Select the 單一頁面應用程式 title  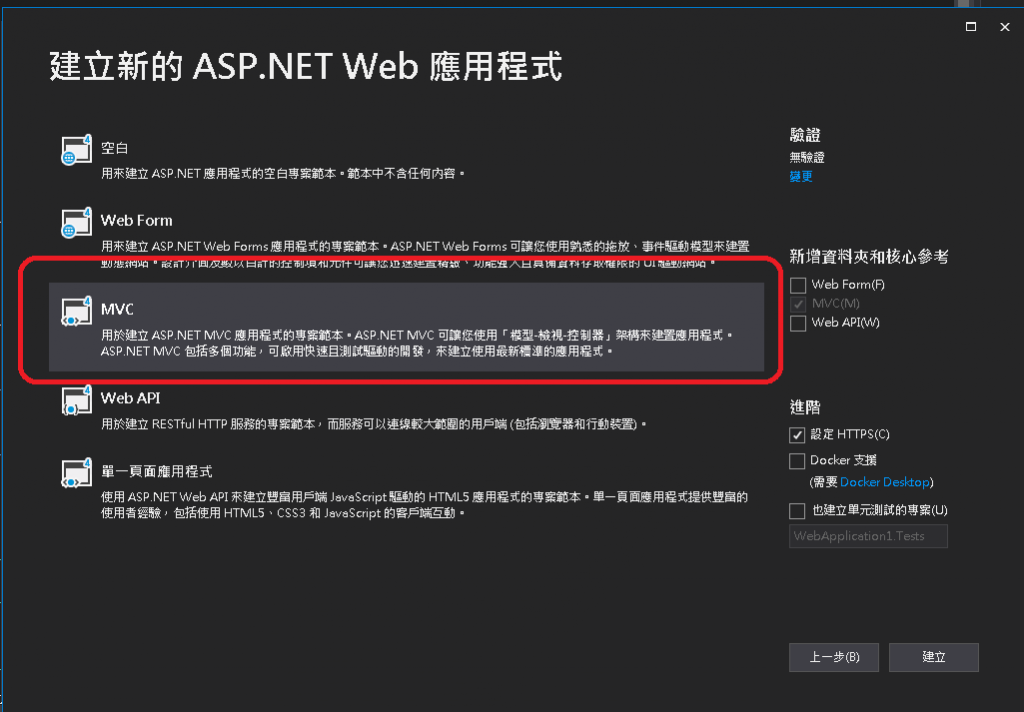tap(157, 471)
